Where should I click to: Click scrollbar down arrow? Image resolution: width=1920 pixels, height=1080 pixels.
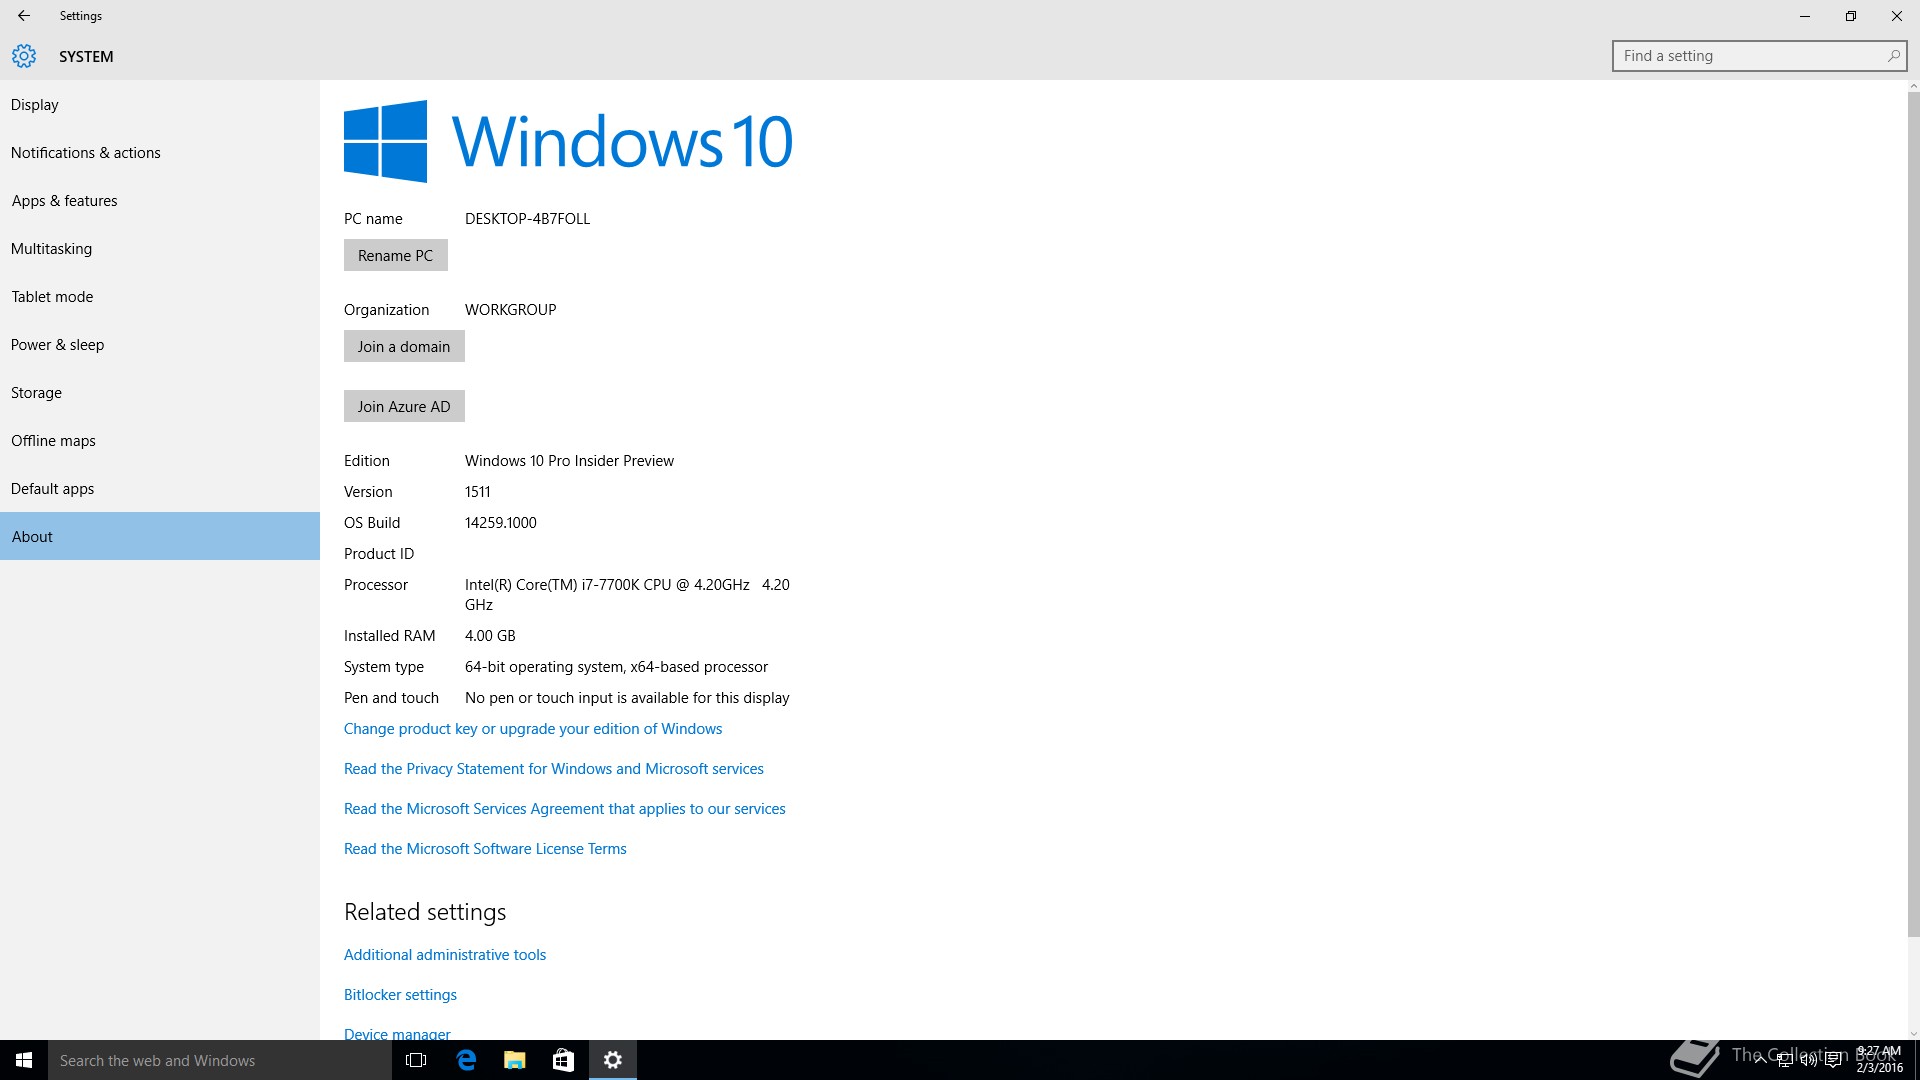point(1913,1034)
